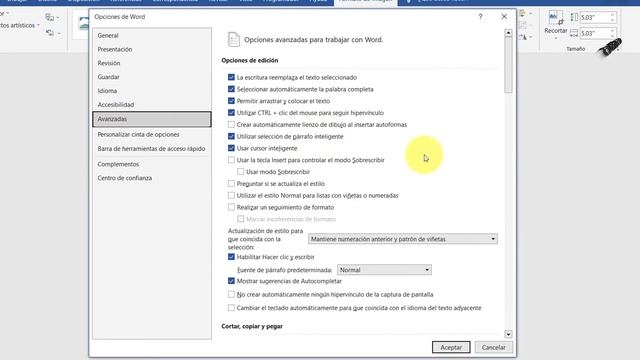Toggle Seleccionar automáticamente la palabra completa
This screenshot has height=360, width=640.
(x=231, y=89)
